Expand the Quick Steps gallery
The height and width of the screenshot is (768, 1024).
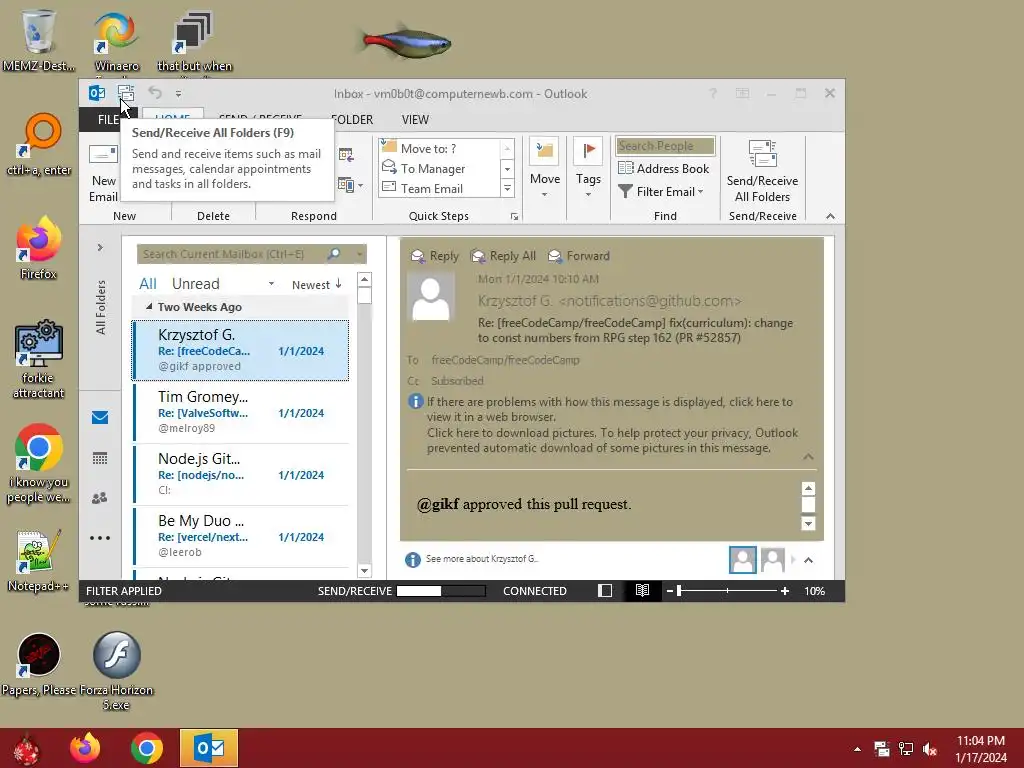(x=507, y=189)
